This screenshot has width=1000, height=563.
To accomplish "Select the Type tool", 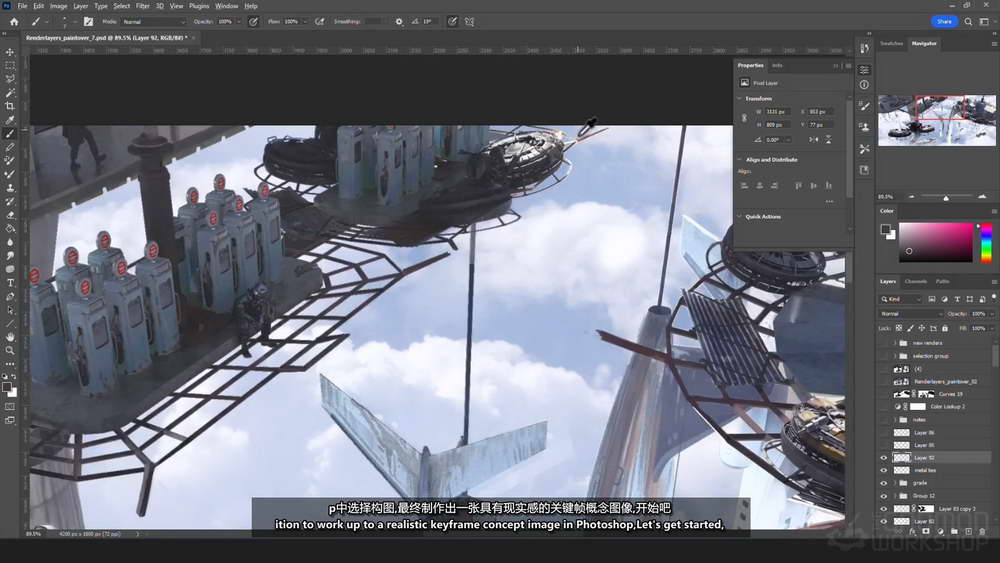I will [x=10, y=282].
